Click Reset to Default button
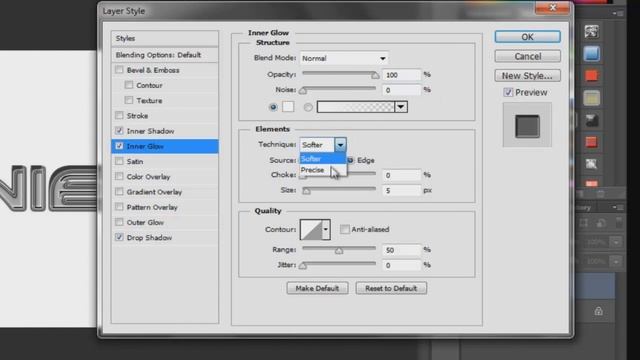Screen dimensions: 640x360 [391, 288]
